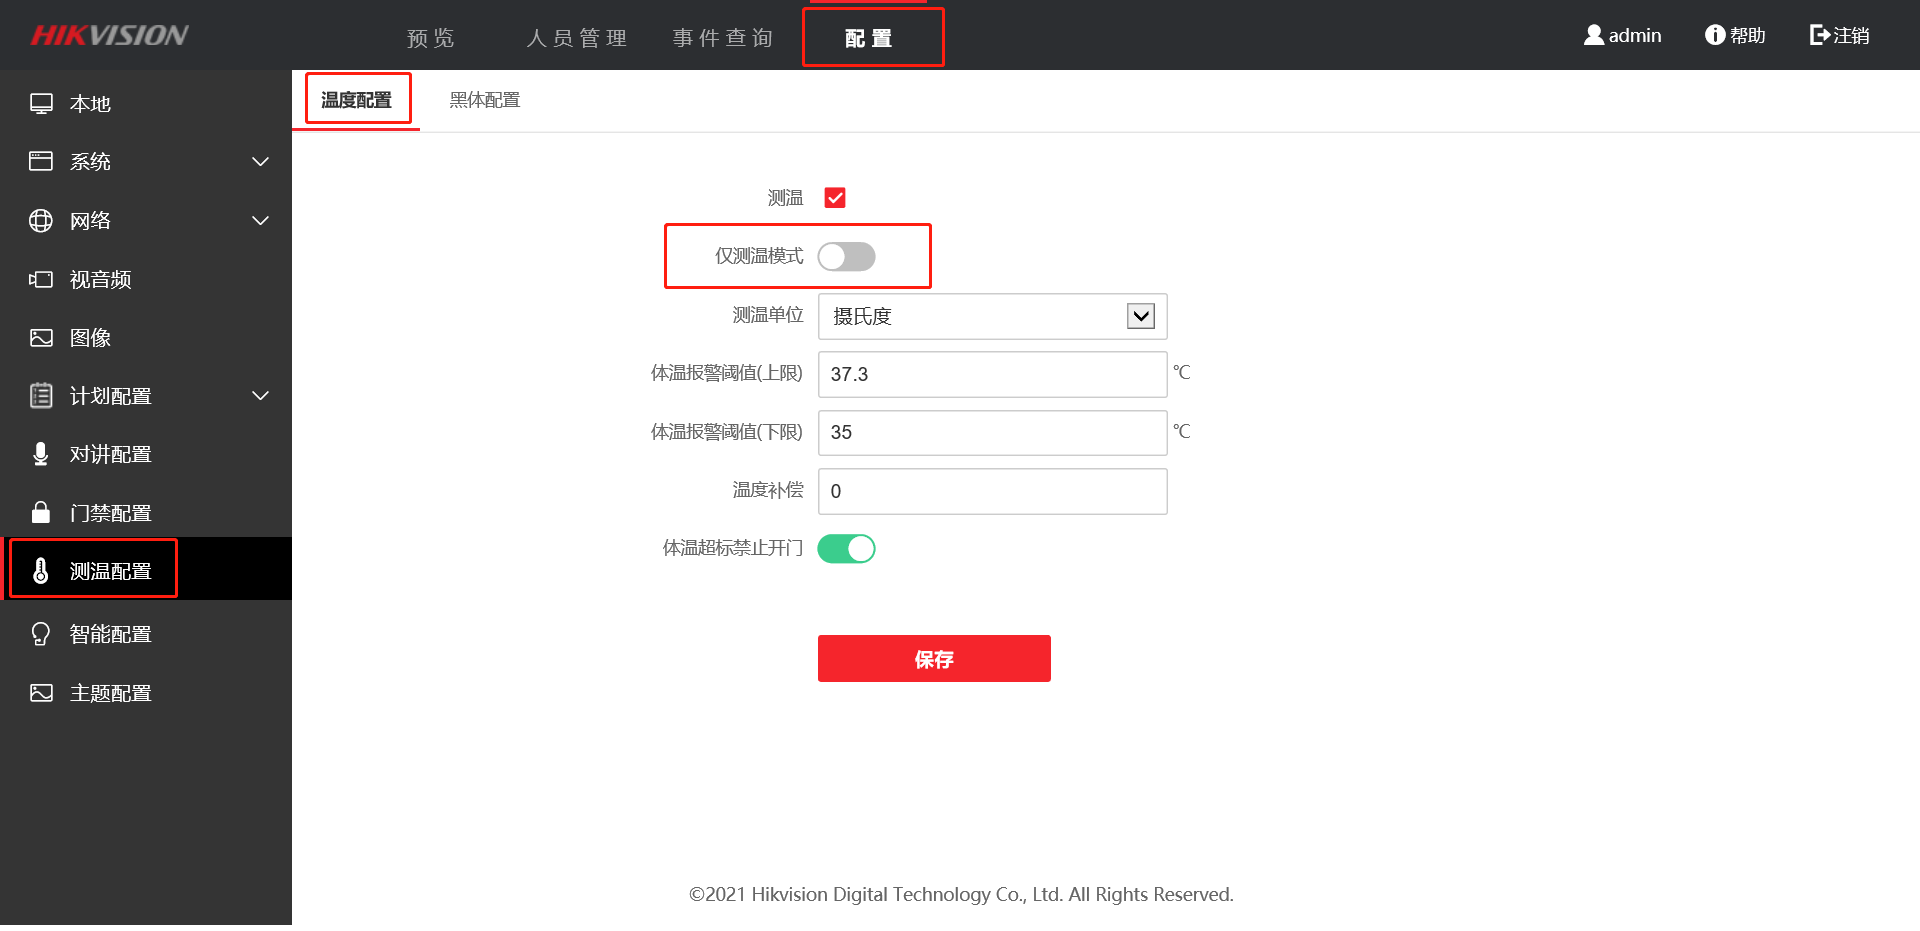The image size is (1920, 931).
Task: Expand the 网络 menu chevron
Action: [261, 221]
